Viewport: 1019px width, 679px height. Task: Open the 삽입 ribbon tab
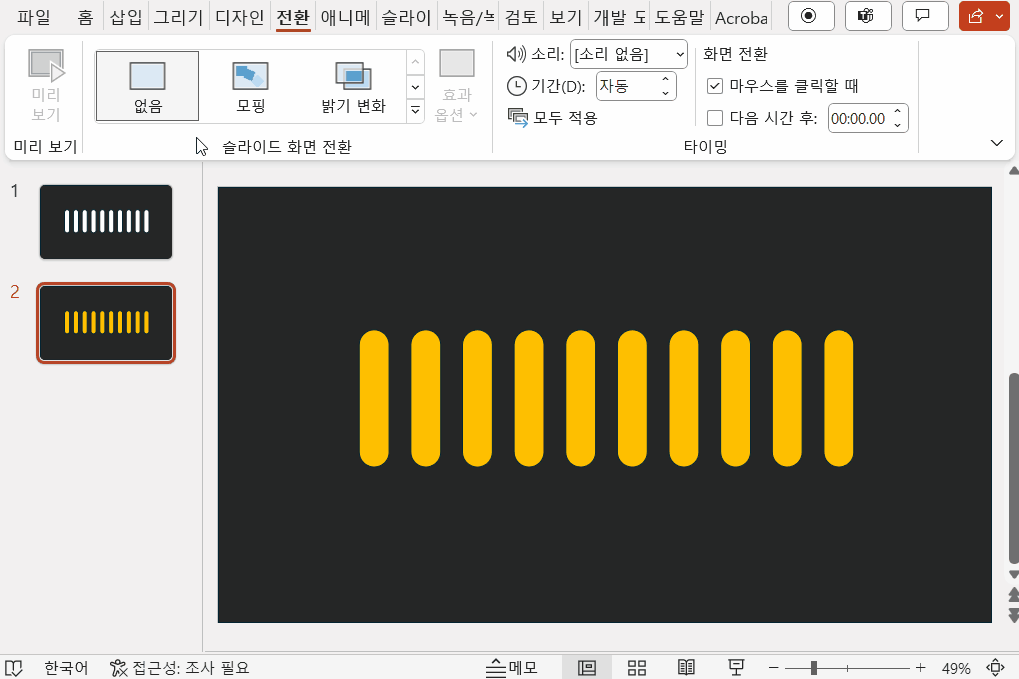[125, 17]
